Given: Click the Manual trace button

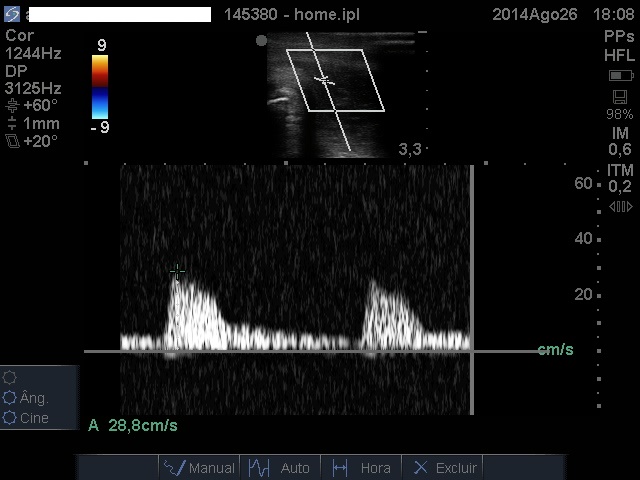Looking at the screenshot, I should 199,467.
